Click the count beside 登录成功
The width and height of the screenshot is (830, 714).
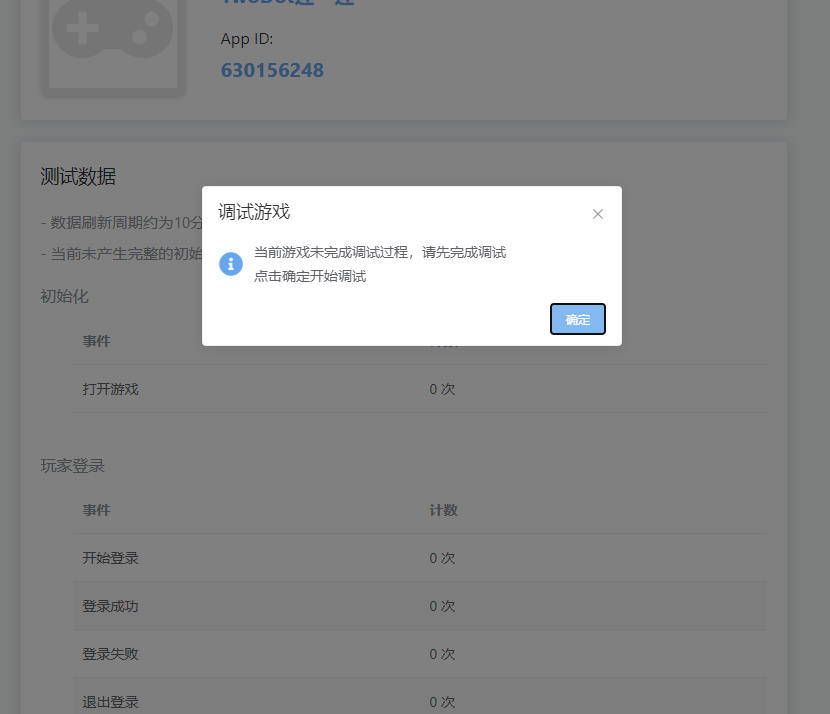point(442,606)
